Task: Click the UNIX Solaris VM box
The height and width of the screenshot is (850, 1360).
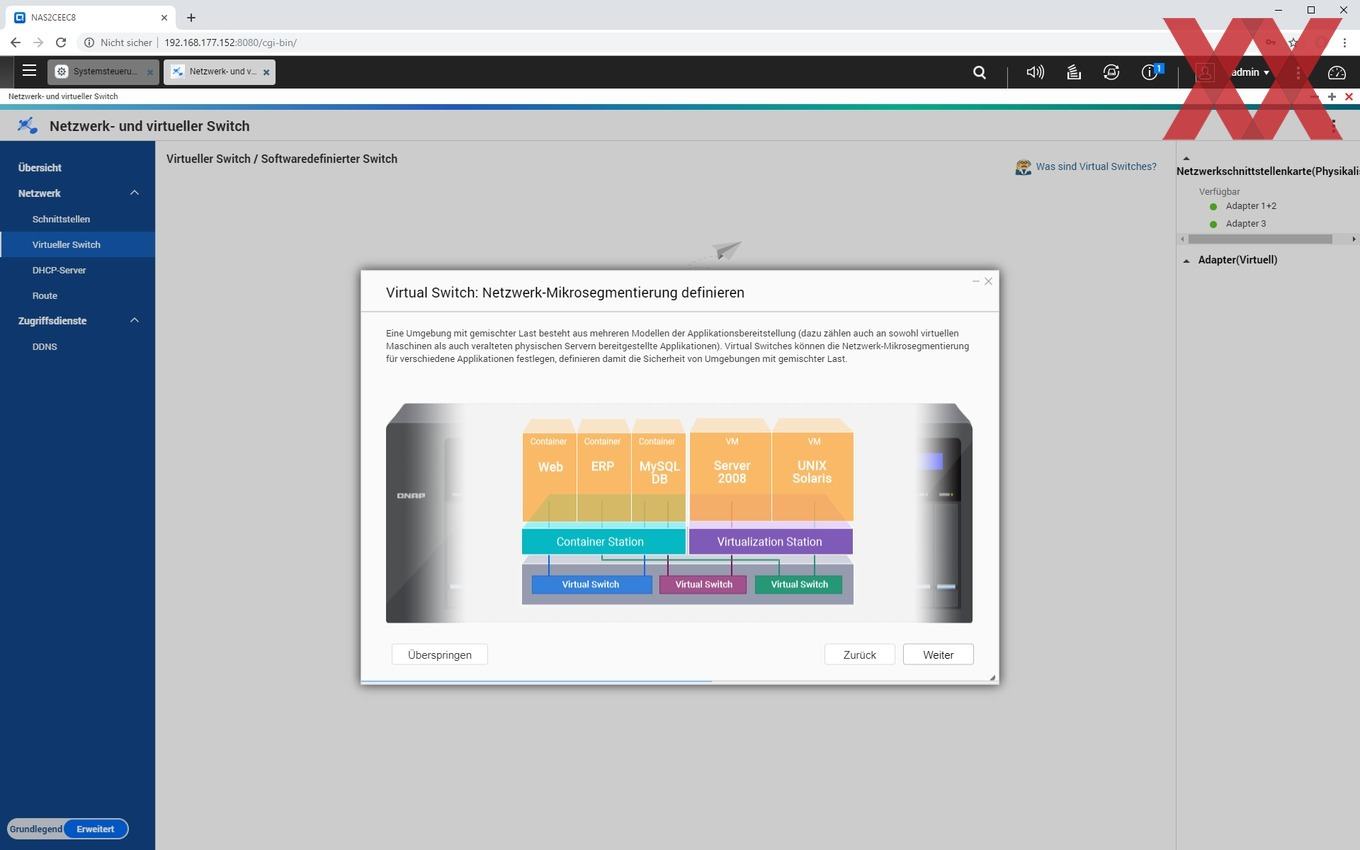Action: pos(812,475)
